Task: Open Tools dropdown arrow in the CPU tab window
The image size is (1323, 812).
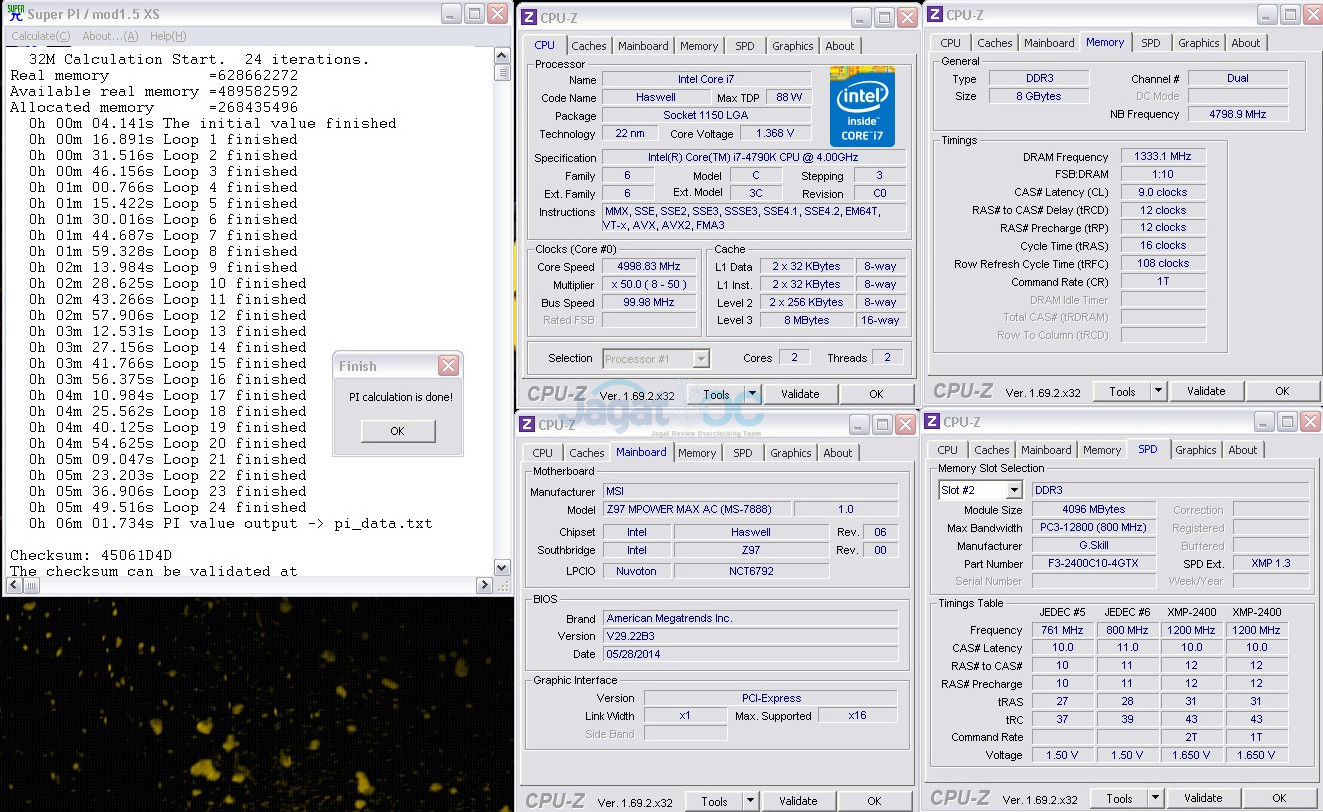Action: point(752,394)
